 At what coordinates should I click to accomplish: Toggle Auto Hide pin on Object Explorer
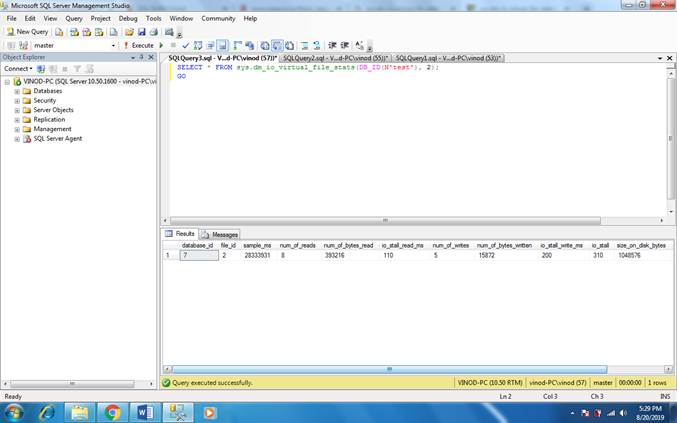(x=142, y=57)
